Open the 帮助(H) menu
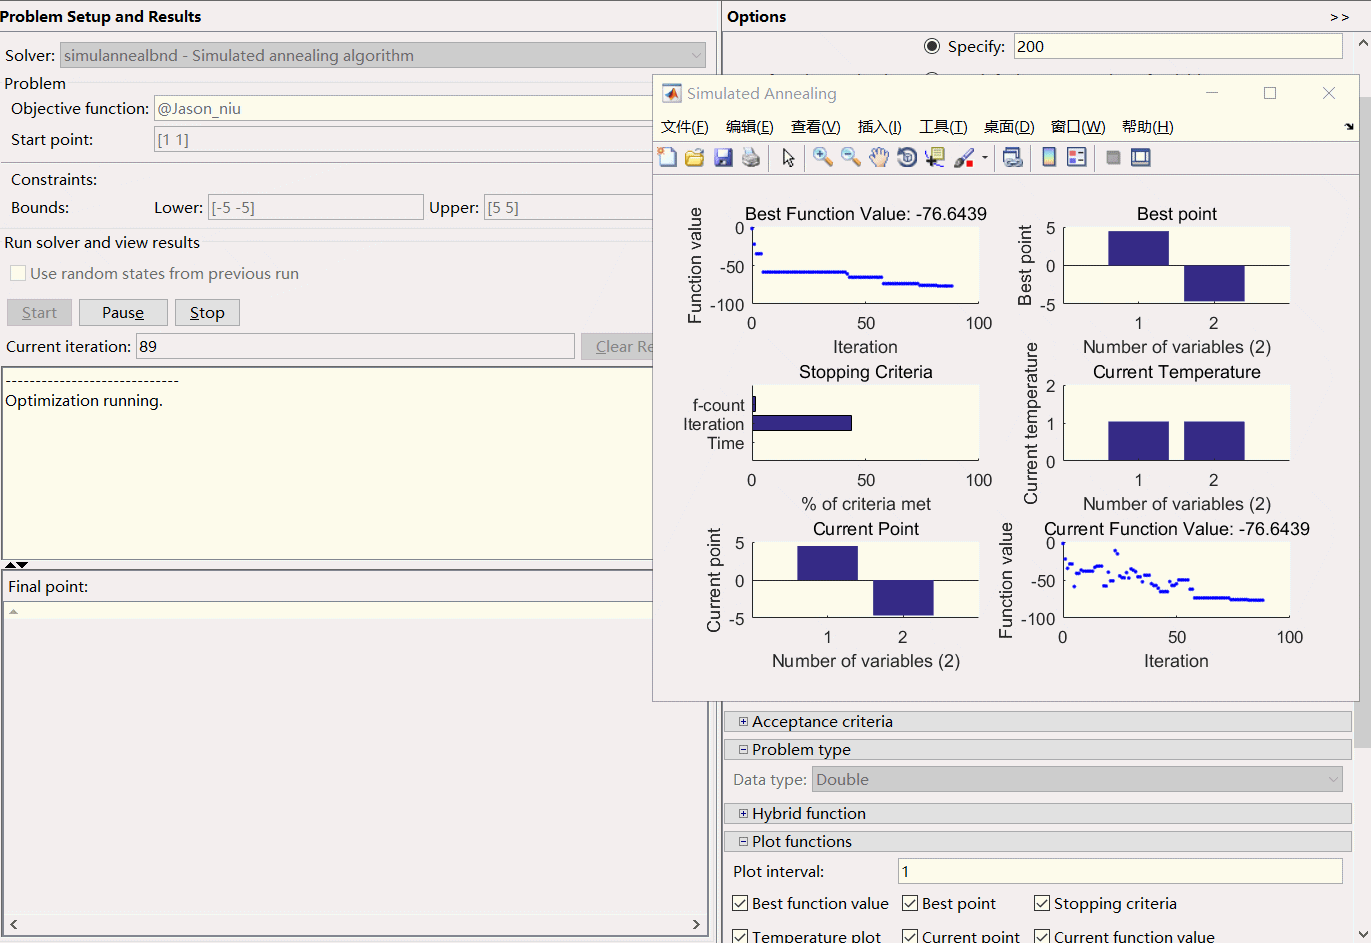Viewport: 1371px width, 943px height. 1147,126
